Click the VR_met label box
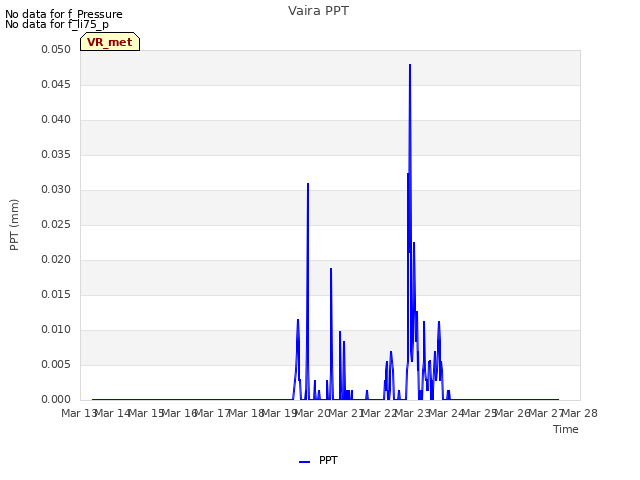The height and width of the screenshot is (480, 640). click(110, 42)
